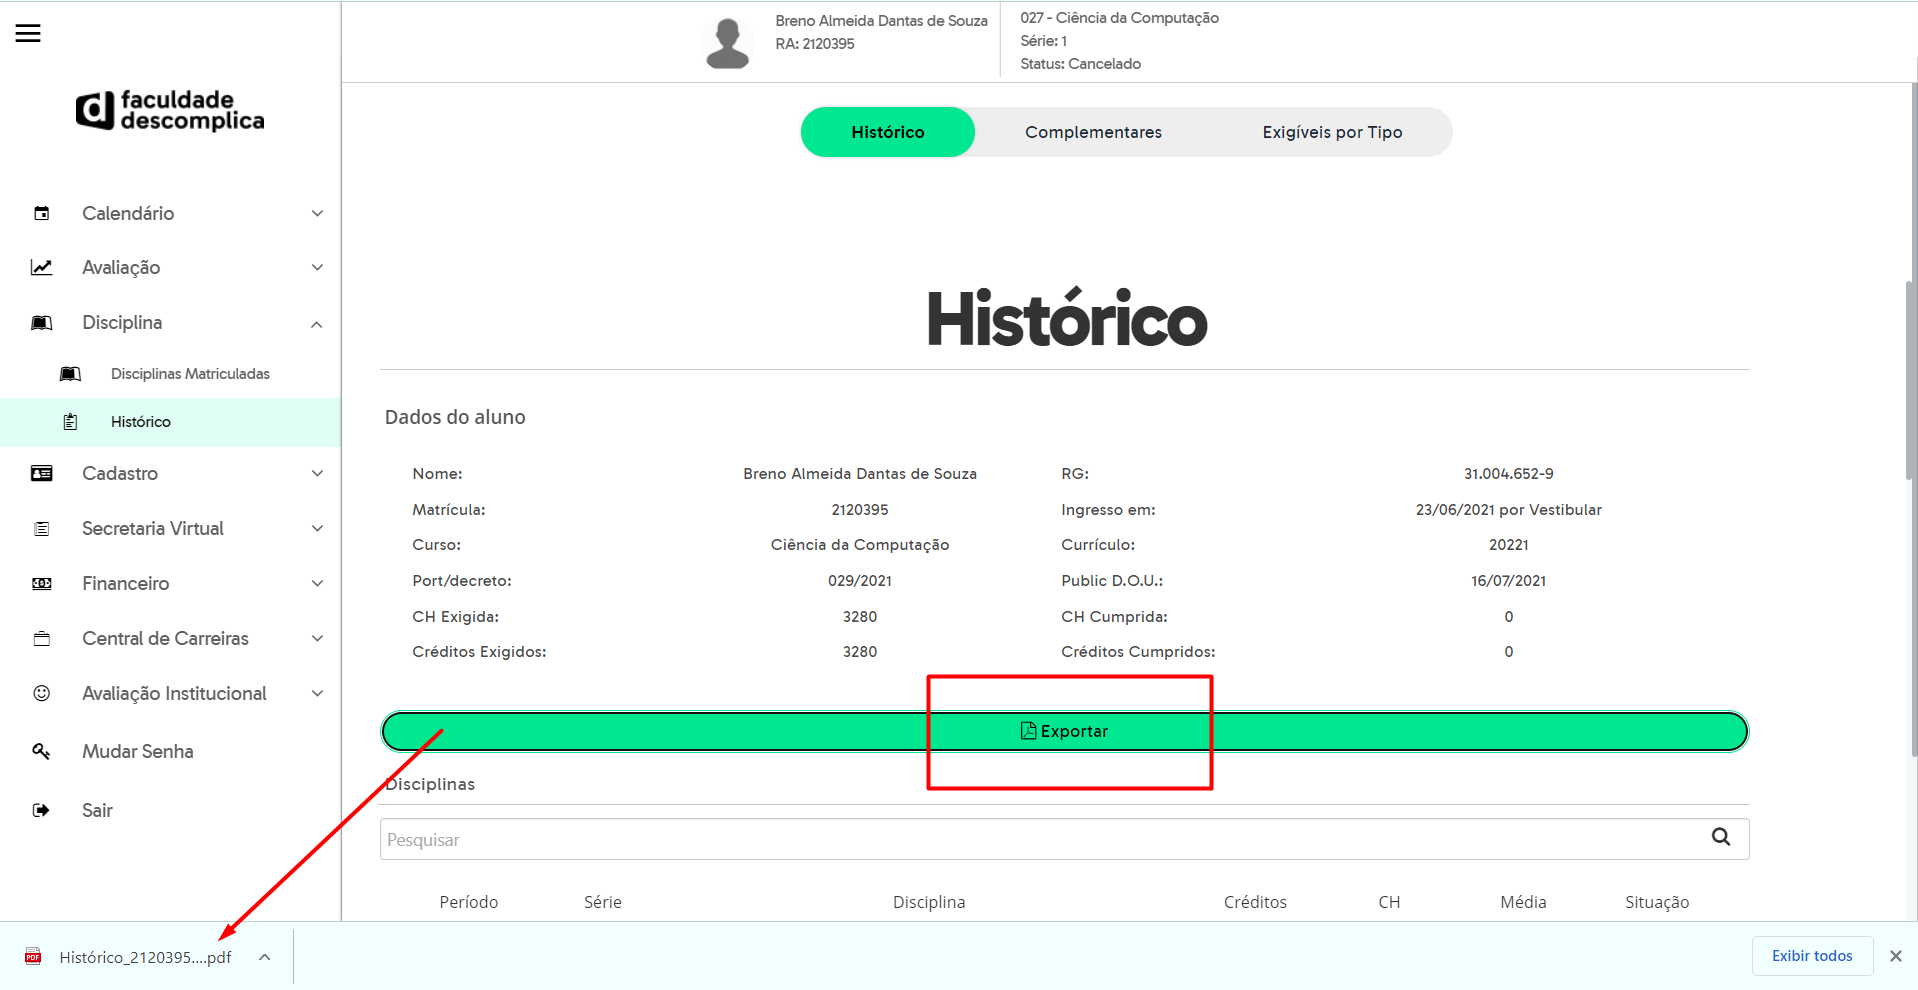Switch to the Complementares tab
The image size is (1918, 990).
tap(1093, 132)
